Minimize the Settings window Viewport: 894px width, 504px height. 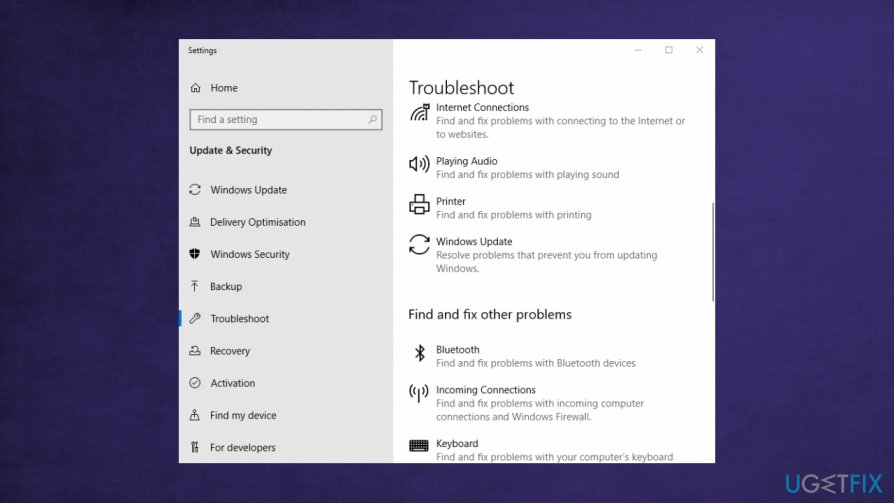click(x=638, y=50)
